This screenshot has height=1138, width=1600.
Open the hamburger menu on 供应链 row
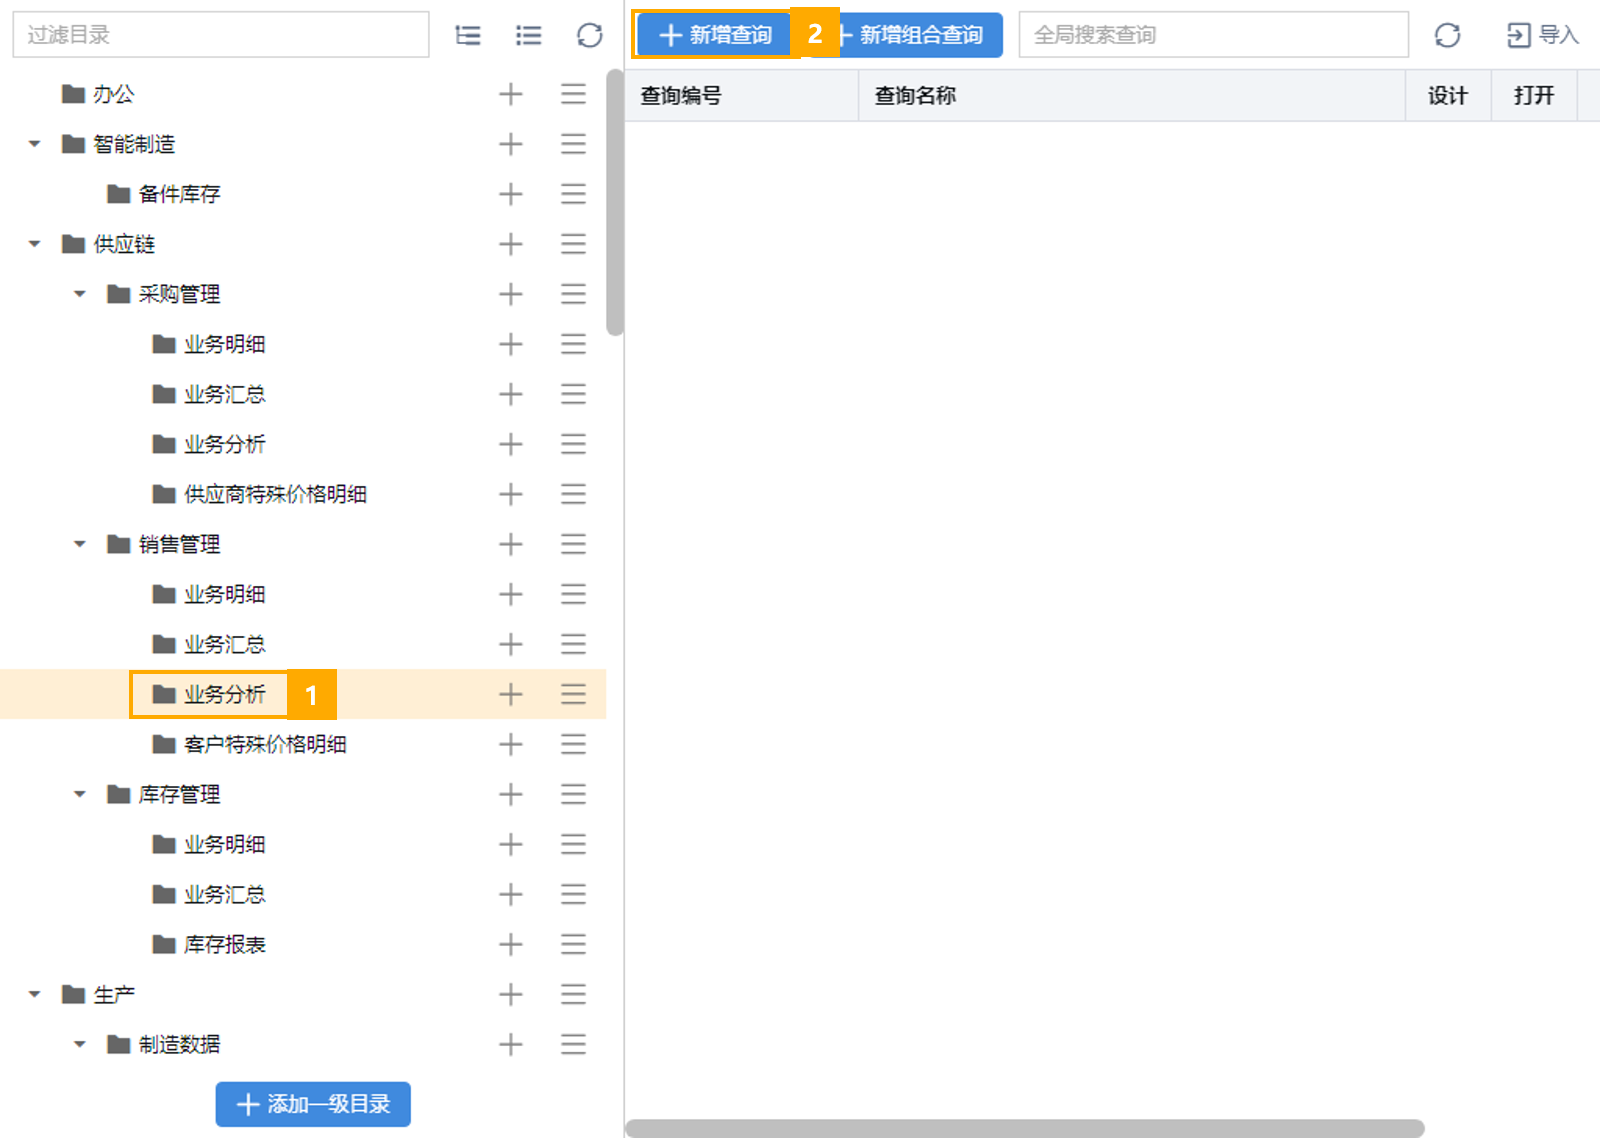click(x=573, y=244)
